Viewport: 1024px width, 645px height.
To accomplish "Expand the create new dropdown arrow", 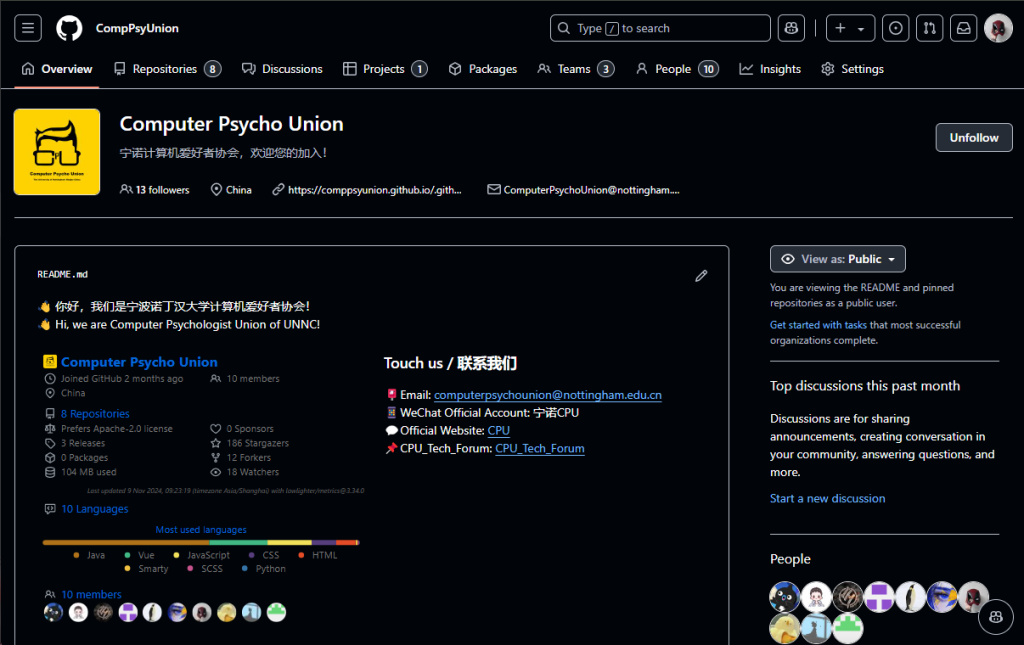I will pyautogui.click(x=861, y=29).
